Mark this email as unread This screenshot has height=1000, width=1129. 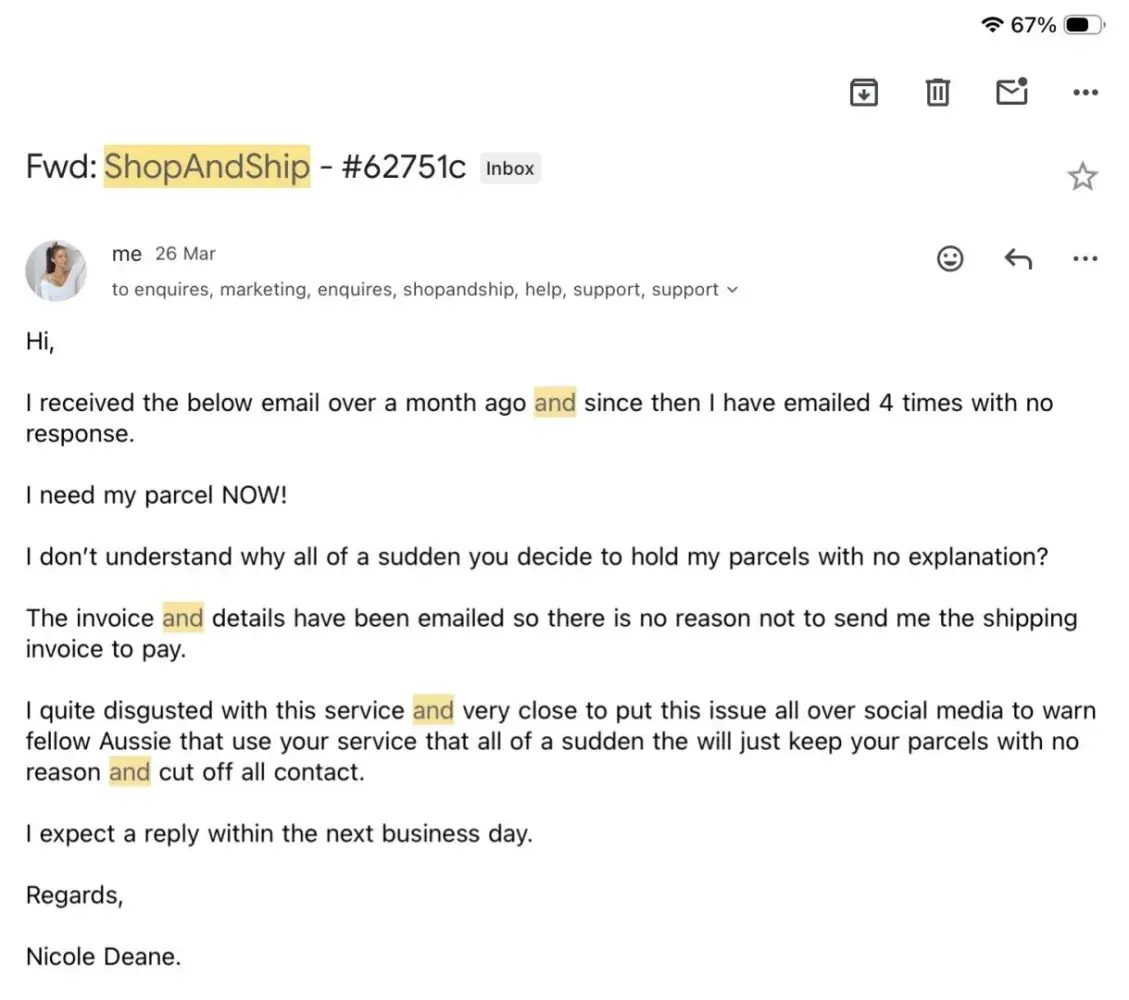pos(1012,92)
